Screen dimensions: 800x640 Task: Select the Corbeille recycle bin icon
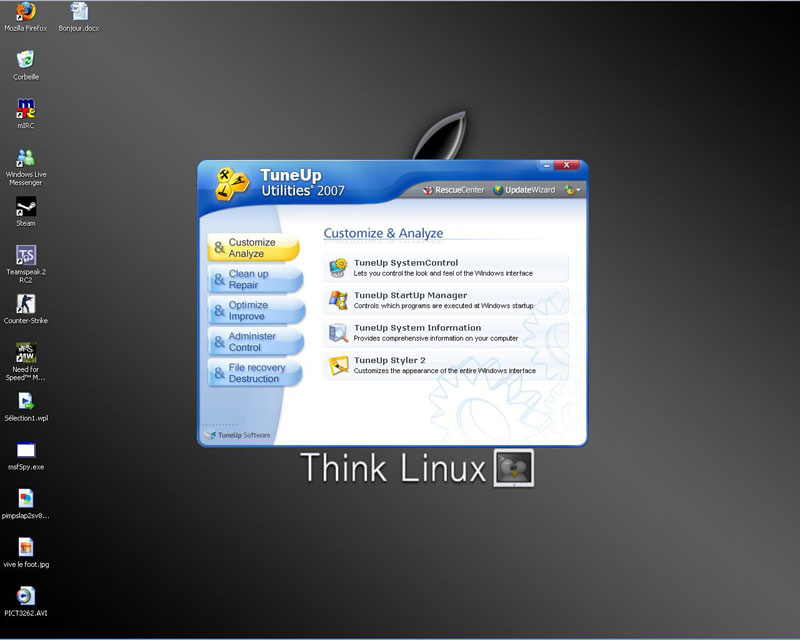pyautogui.click(x=26, y=65)
